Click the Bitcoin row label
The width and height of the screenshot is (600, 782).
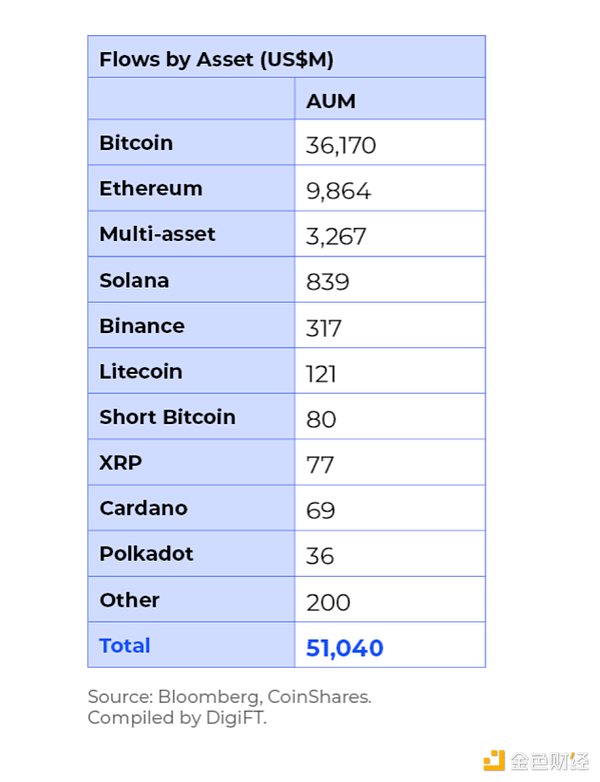[136, 143]
